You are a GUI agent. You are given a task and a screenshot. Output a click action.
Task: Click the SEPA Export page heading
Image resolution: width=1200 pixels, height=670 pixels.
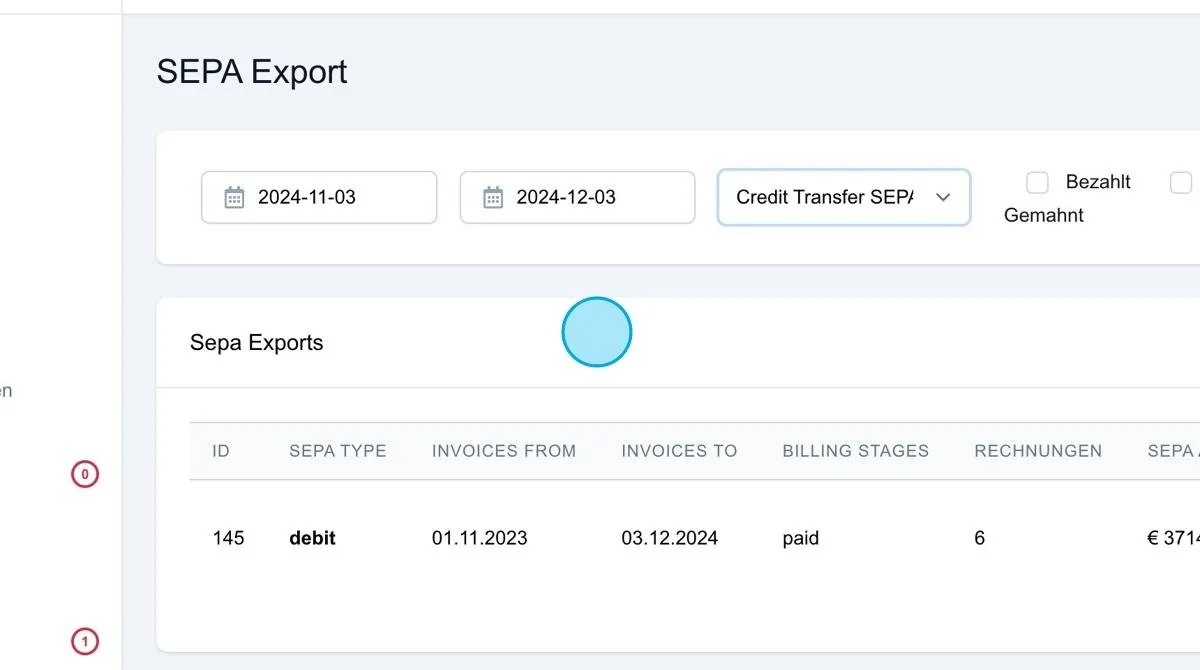pos(252,72)
